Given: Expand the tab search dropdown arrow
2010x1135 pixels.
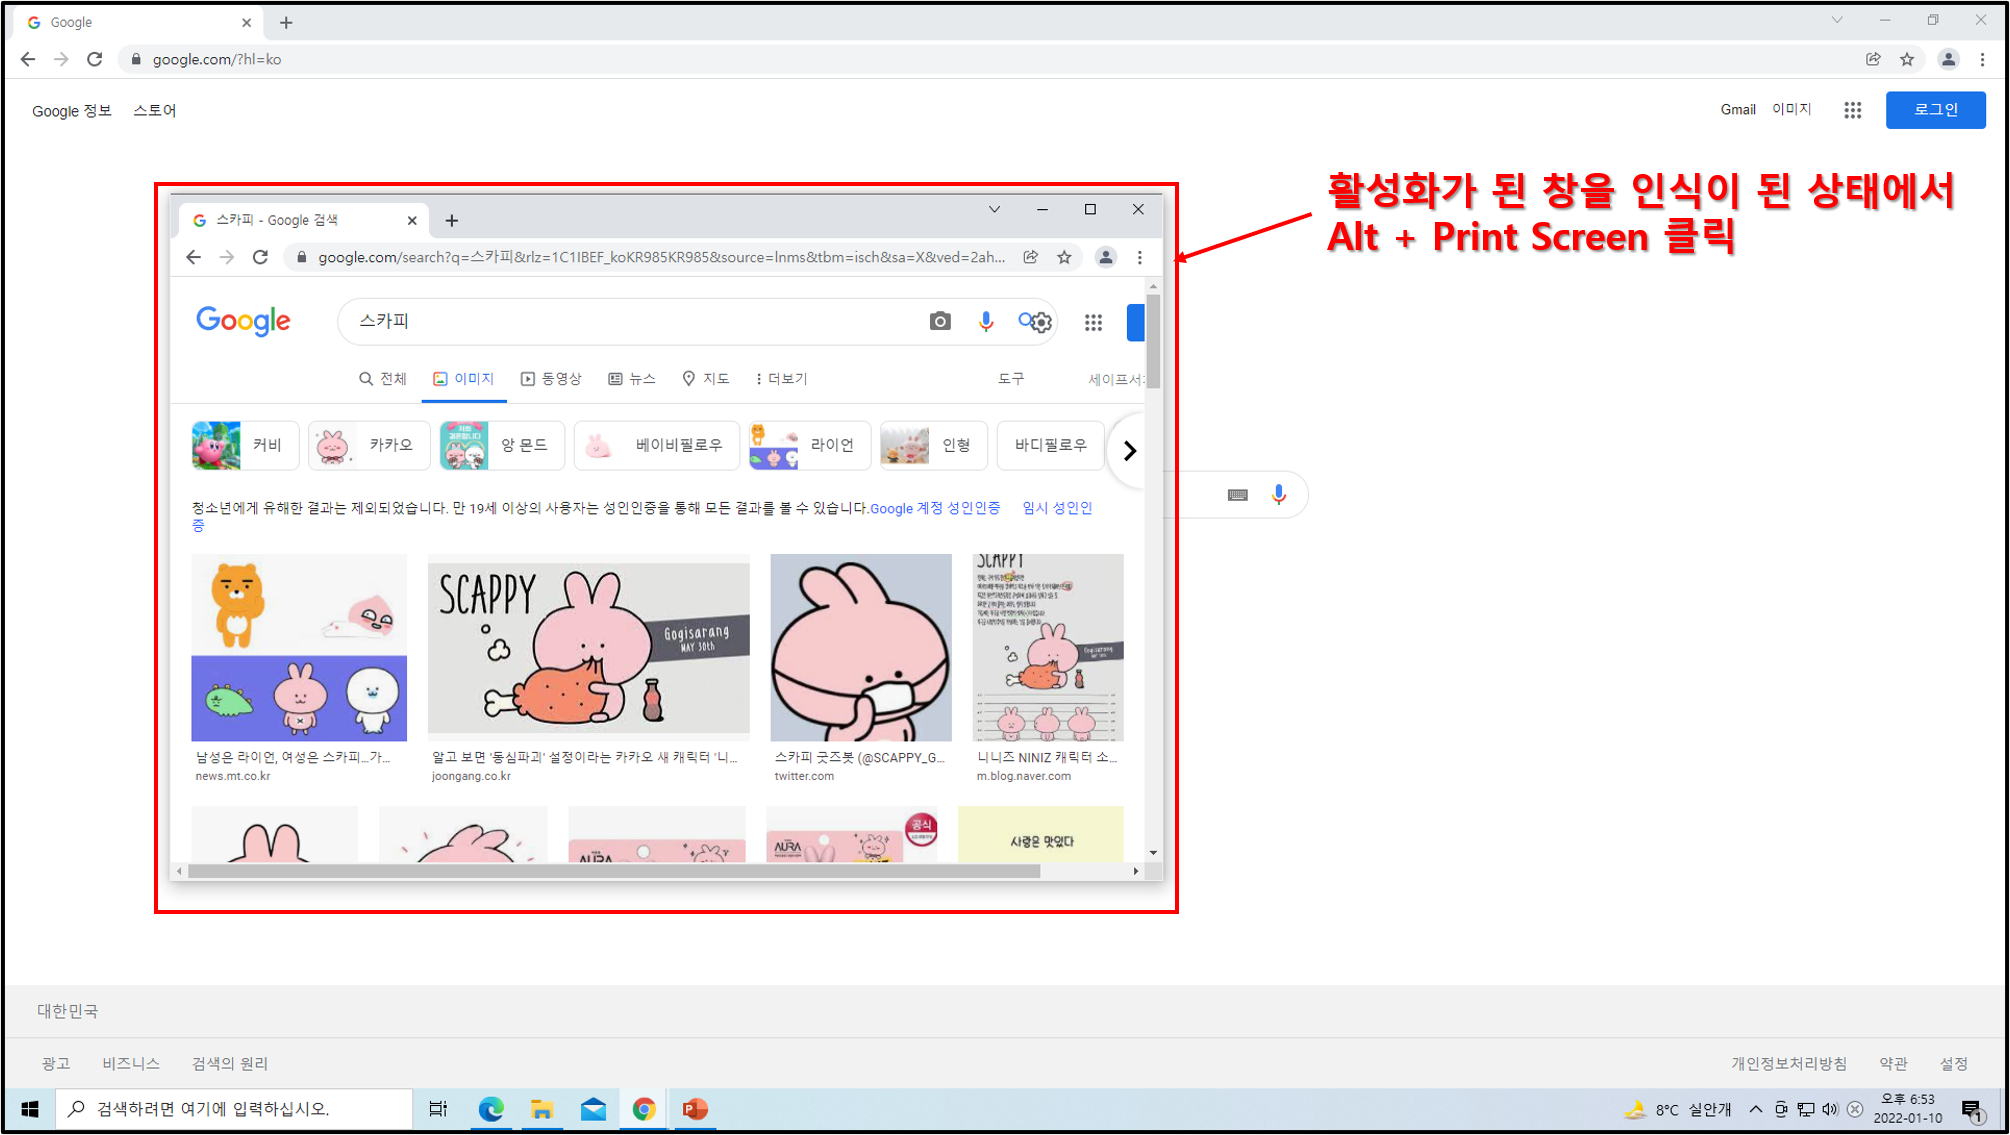Looking at the screenshot, I should point(1837,20).
